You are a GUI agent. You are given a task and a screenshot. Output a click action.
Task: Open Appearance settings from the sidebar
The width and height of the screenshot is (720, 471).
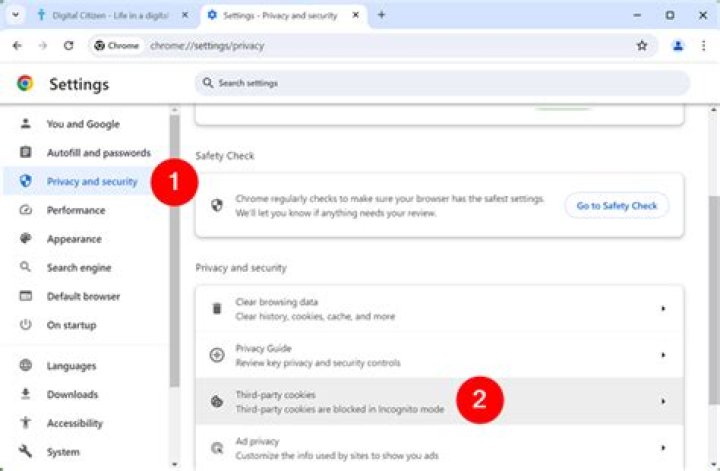pos(73,239)
